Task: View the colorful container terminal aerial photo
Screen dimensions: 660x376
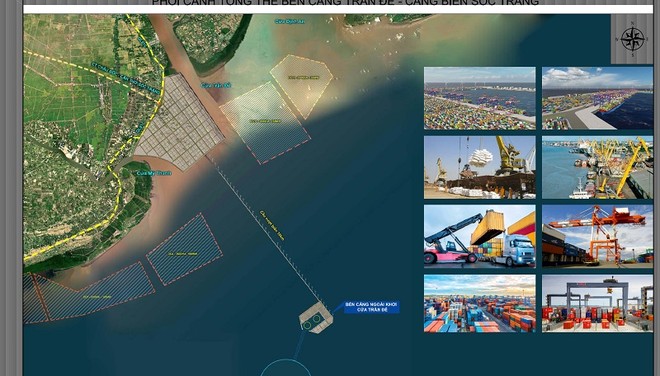Action: coord(479,304)
